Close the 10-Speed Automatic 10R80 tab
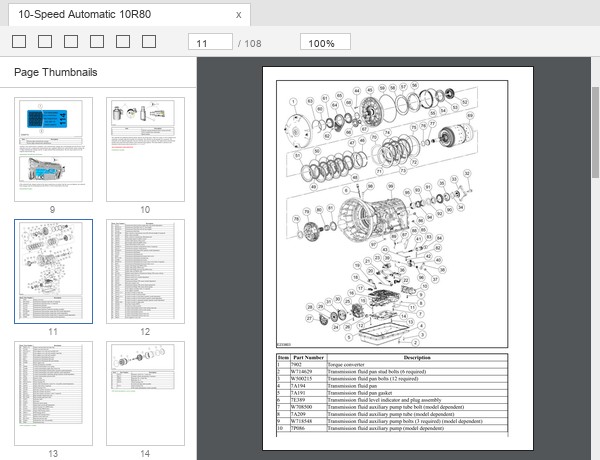The image size is (600, 460). click(238, 15)
